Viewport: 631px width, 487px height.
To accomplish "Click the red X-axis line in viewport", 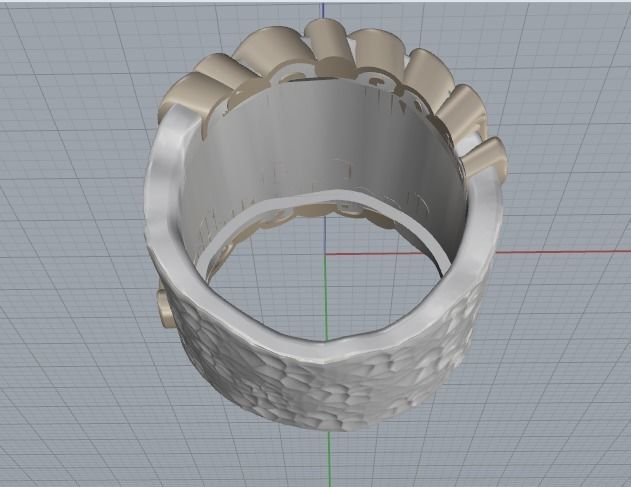I will pos(478,252).
